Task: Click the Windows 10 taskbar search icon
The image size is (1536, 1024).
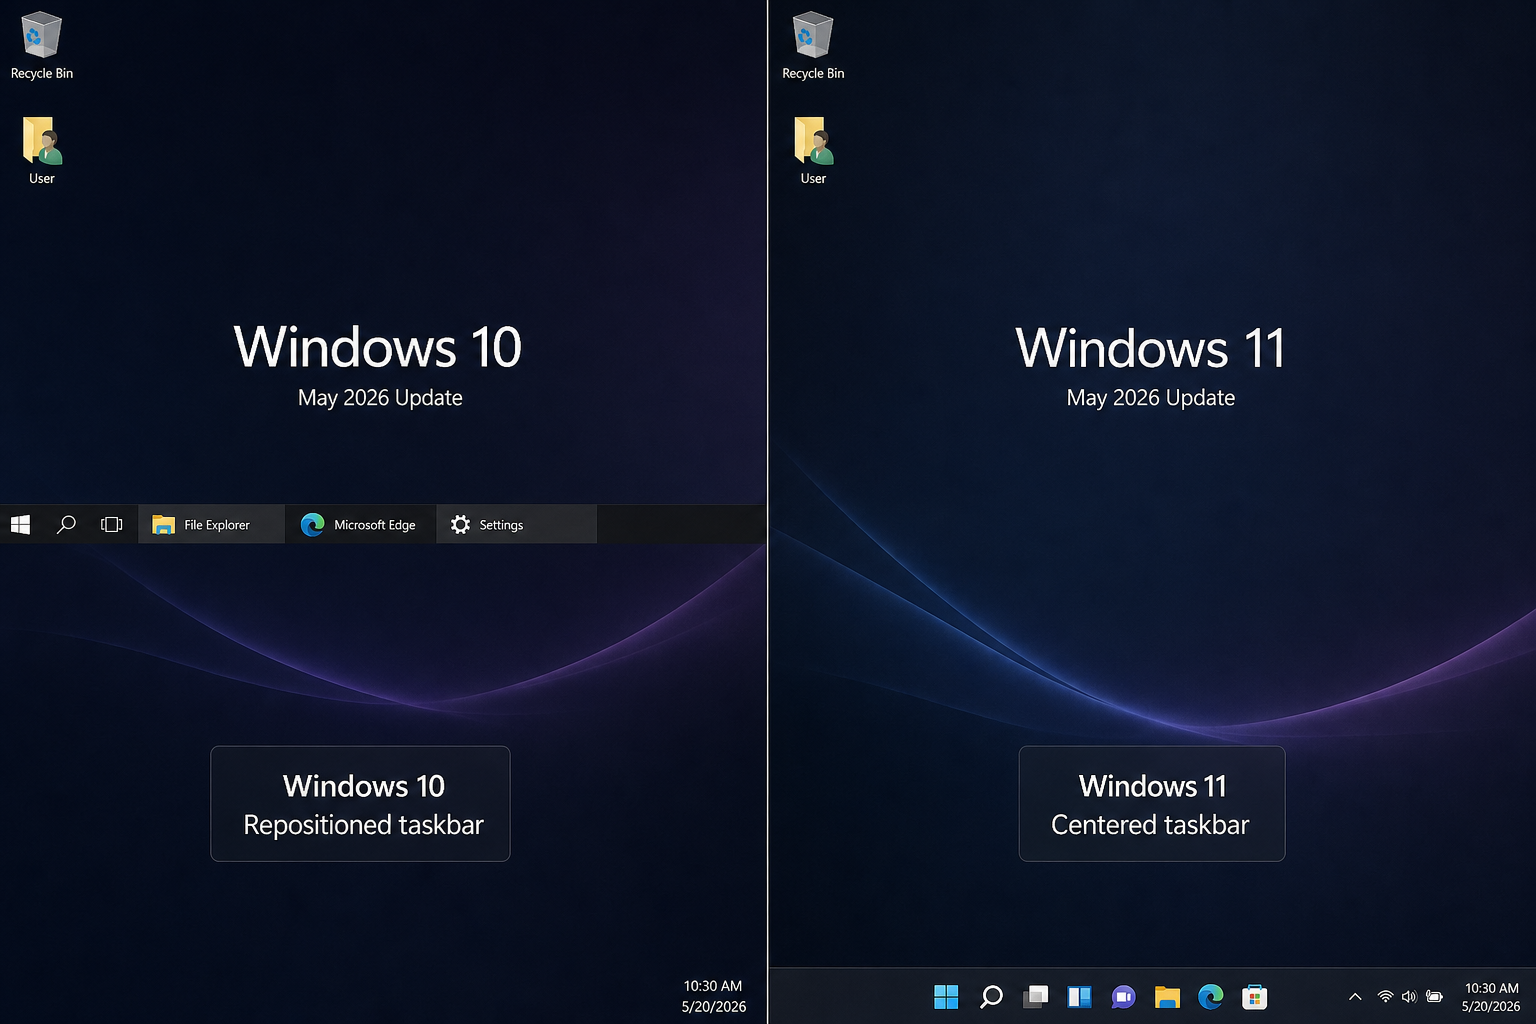Action: [66, 524]
